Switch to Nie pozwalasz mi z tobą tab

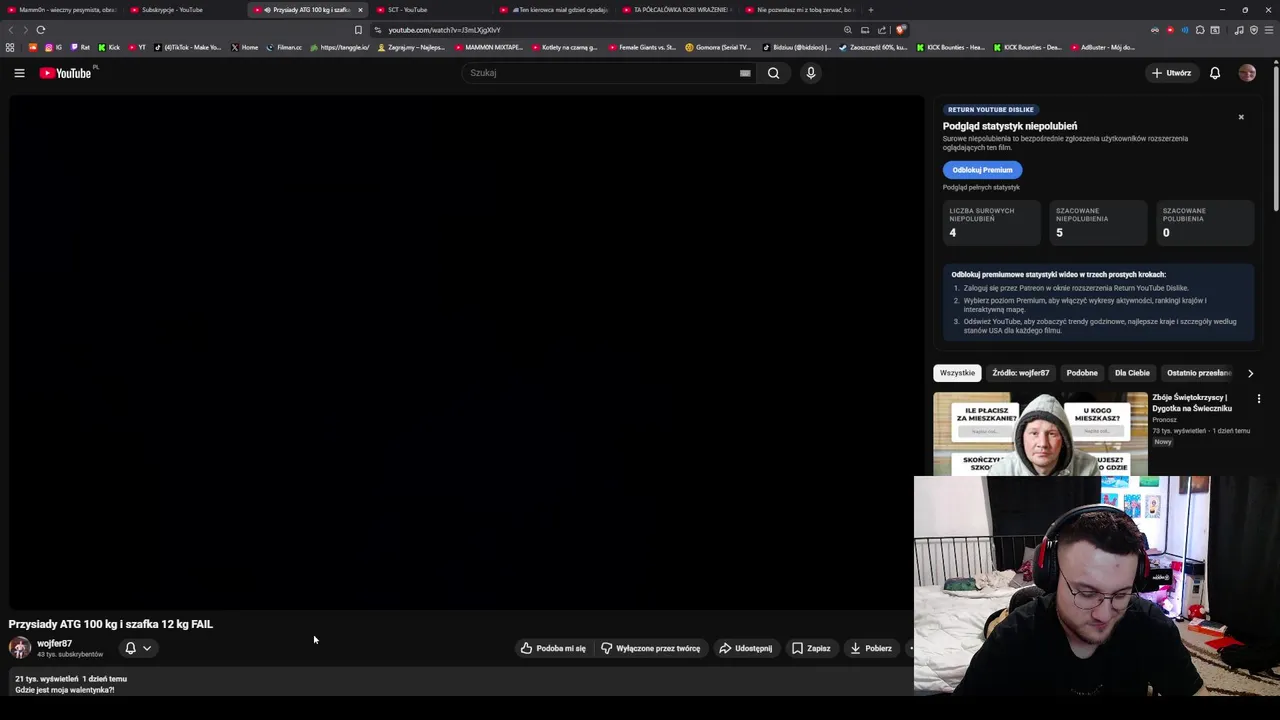point(800,10)
